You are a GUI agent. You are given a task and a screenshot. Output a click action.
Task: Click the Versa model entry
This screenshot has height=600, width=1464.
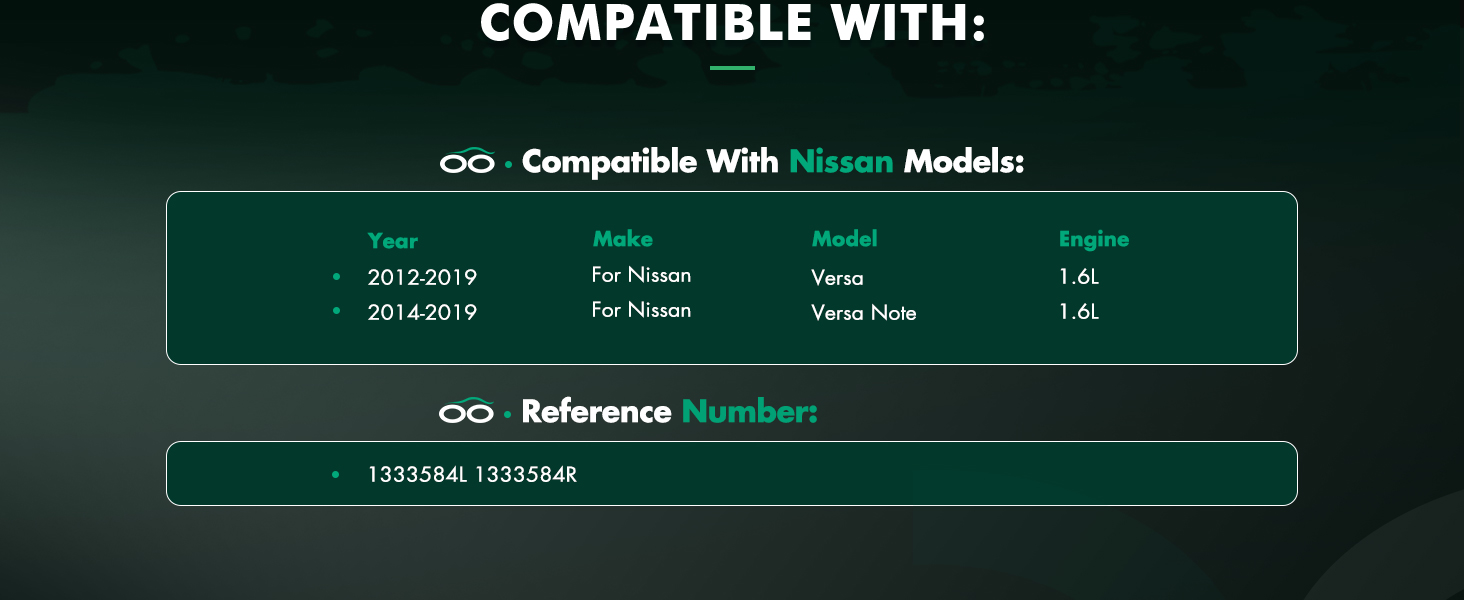837,277
